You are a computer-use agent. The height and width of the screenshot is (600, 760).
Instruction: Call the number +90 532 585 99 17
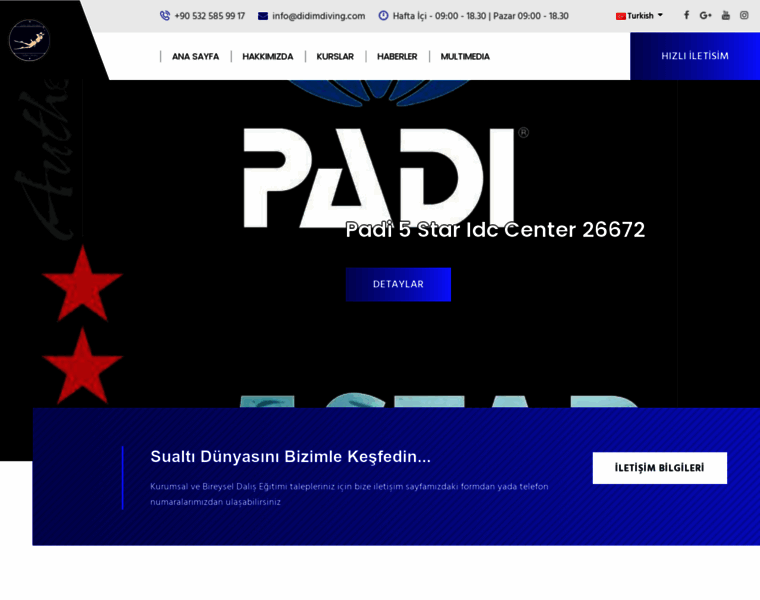tap(209, 16)
